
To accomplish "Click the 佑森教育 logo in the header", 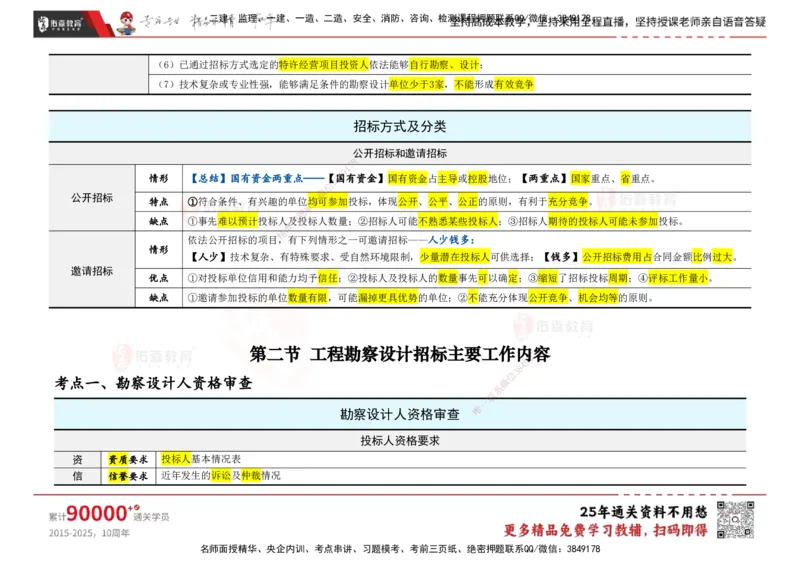I will point(60,23).
